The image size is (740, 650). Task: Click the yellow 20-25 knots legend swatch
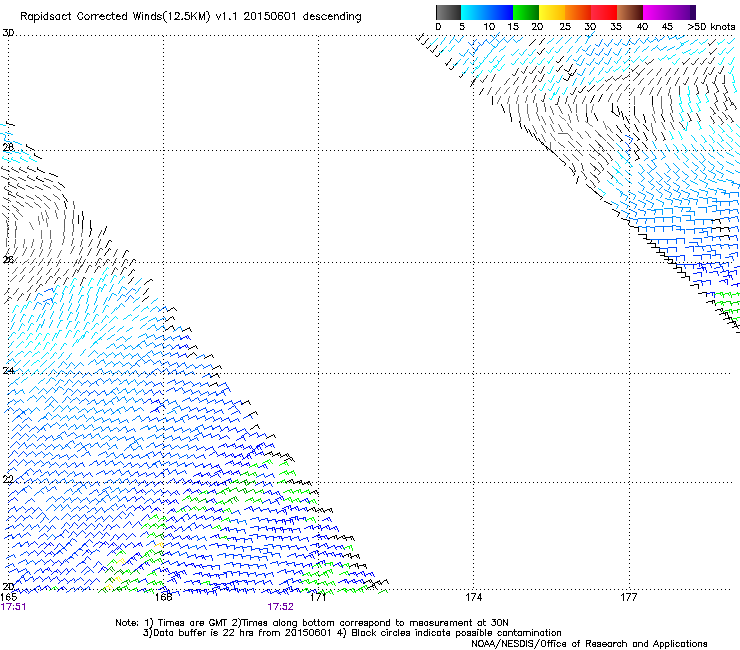[x=552, y=12]
